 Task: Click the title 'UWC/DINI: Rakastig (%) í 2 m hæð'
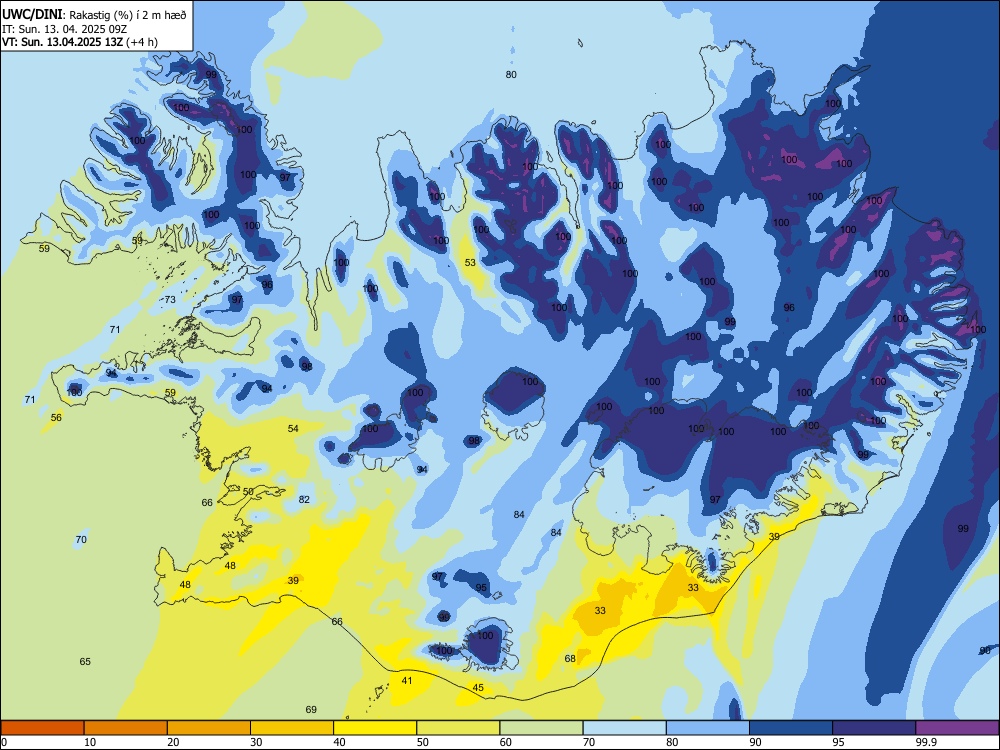(94, 15)
